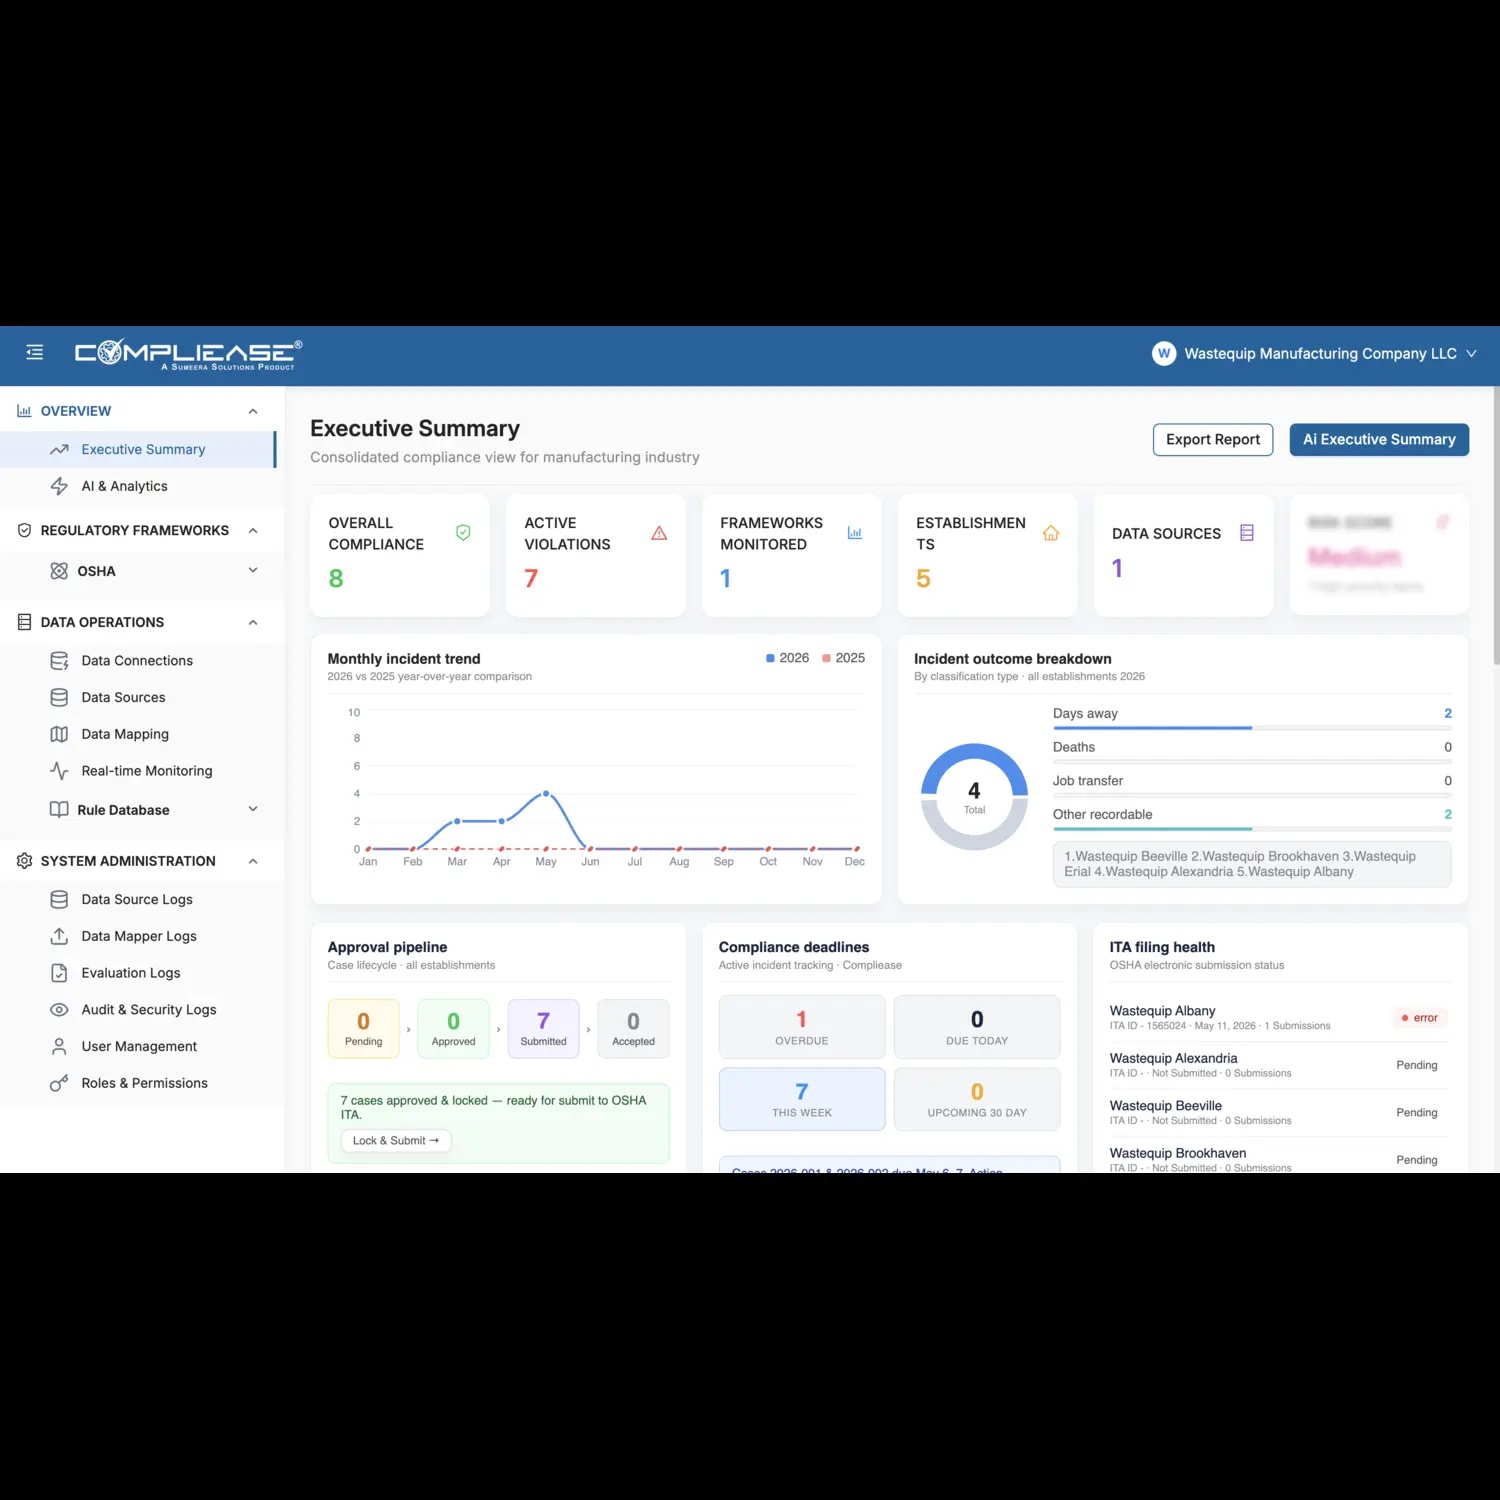Click the Ai Executive Summary button

[1379, 440]
